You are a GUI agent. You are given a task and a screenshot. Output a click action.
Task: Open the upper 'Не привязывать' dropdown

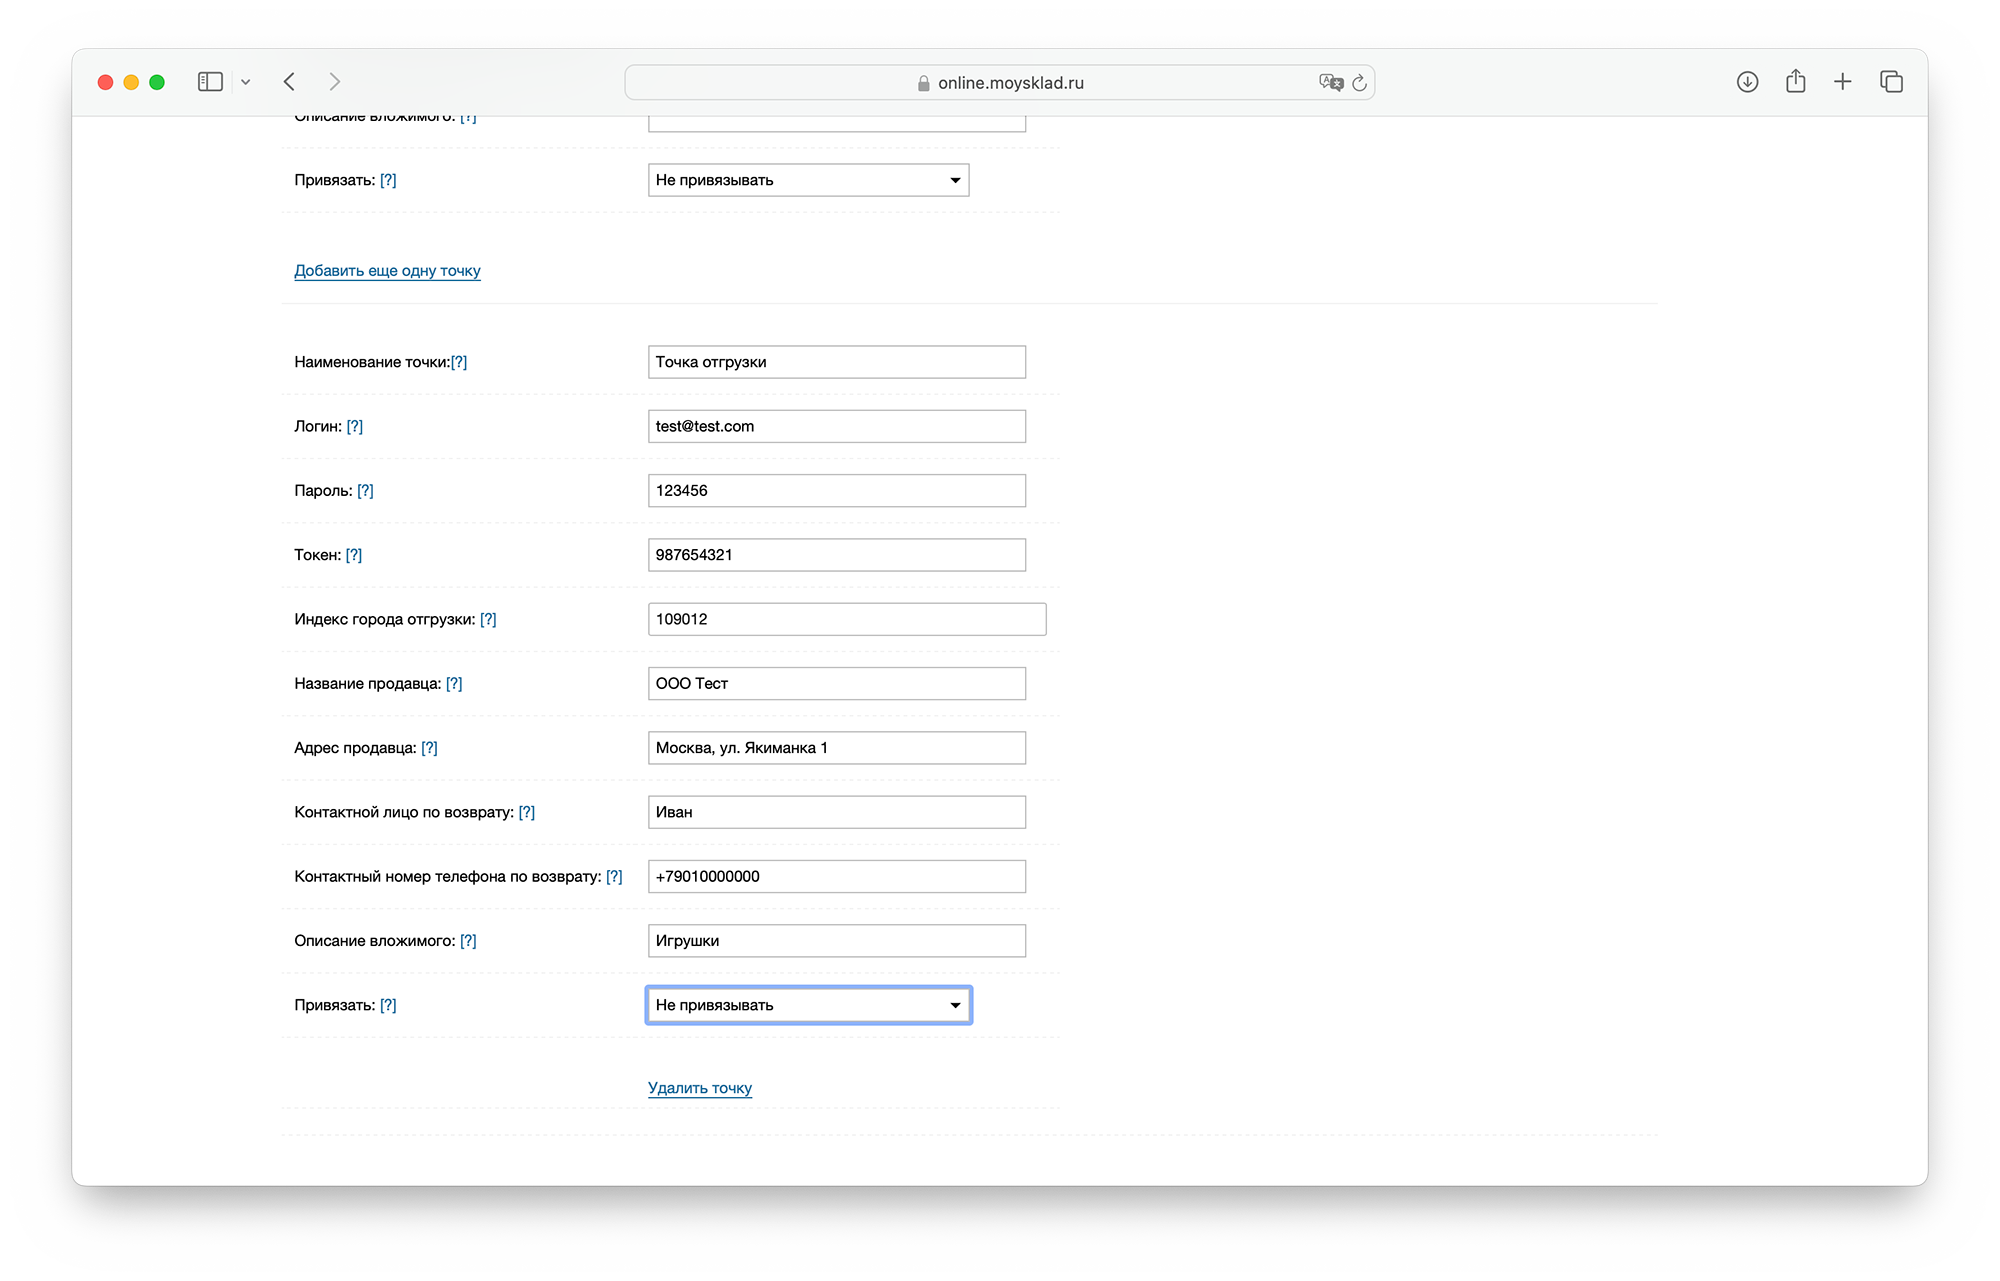pyautogui.click(x=808, y=180)
